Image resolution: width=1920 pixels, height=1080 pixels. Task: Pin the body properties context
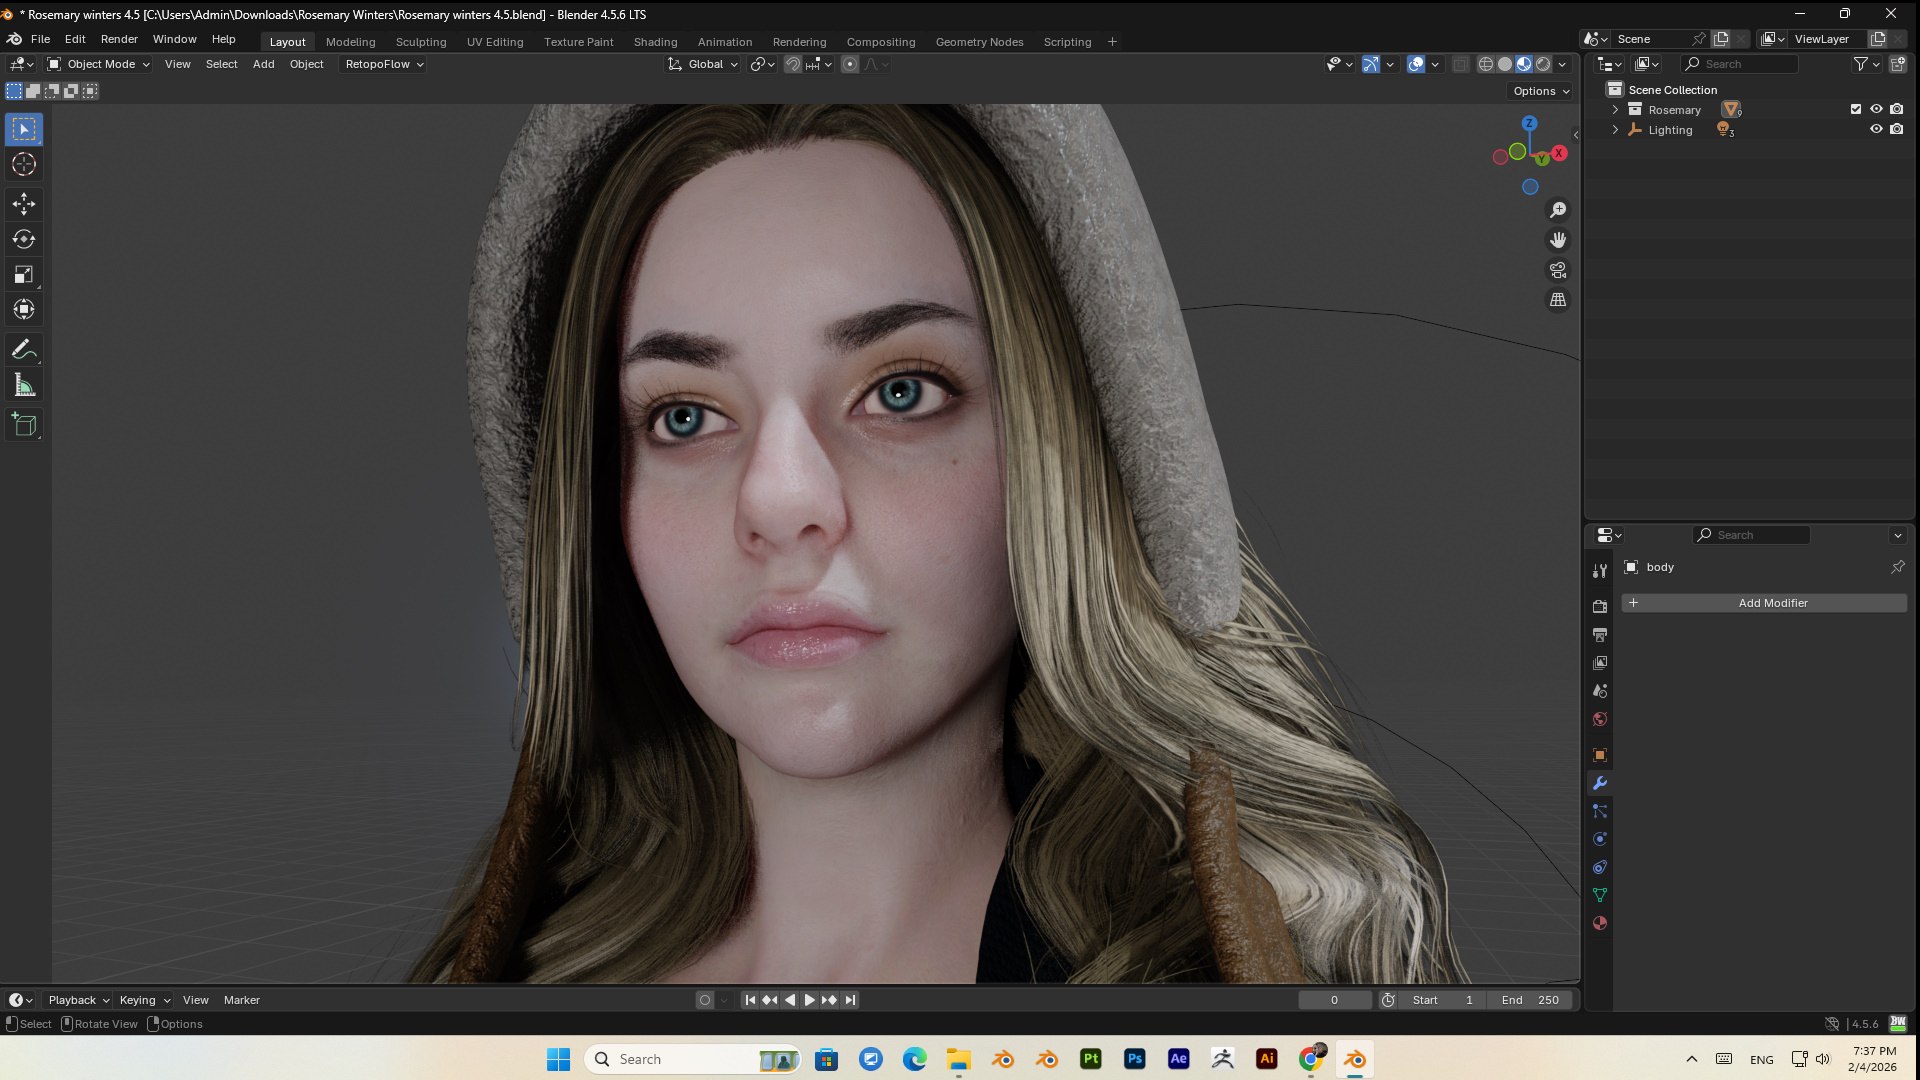tap(1898, 567)
